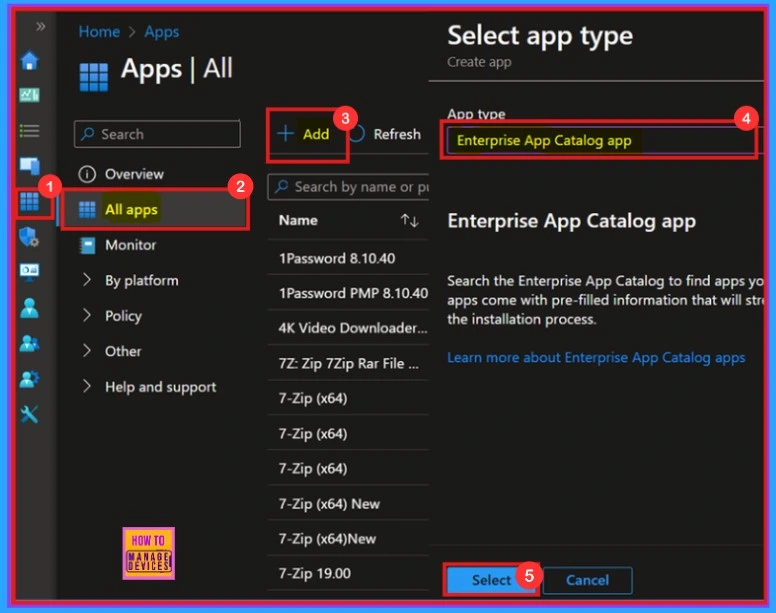Open the Home icon in the sidebar
The height and width of the screenshot is (613, 776).
[30, 61]
